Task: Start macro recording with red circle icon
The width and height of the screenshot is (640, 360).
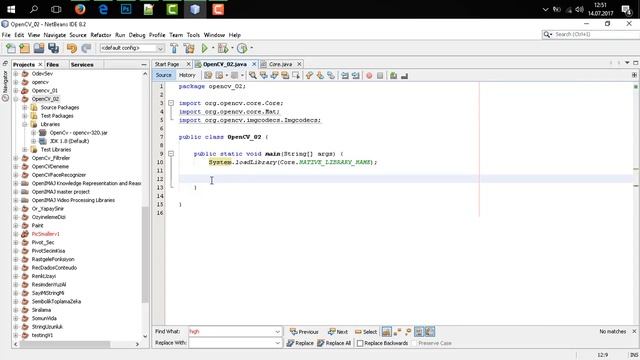Action: pos(369,76)
